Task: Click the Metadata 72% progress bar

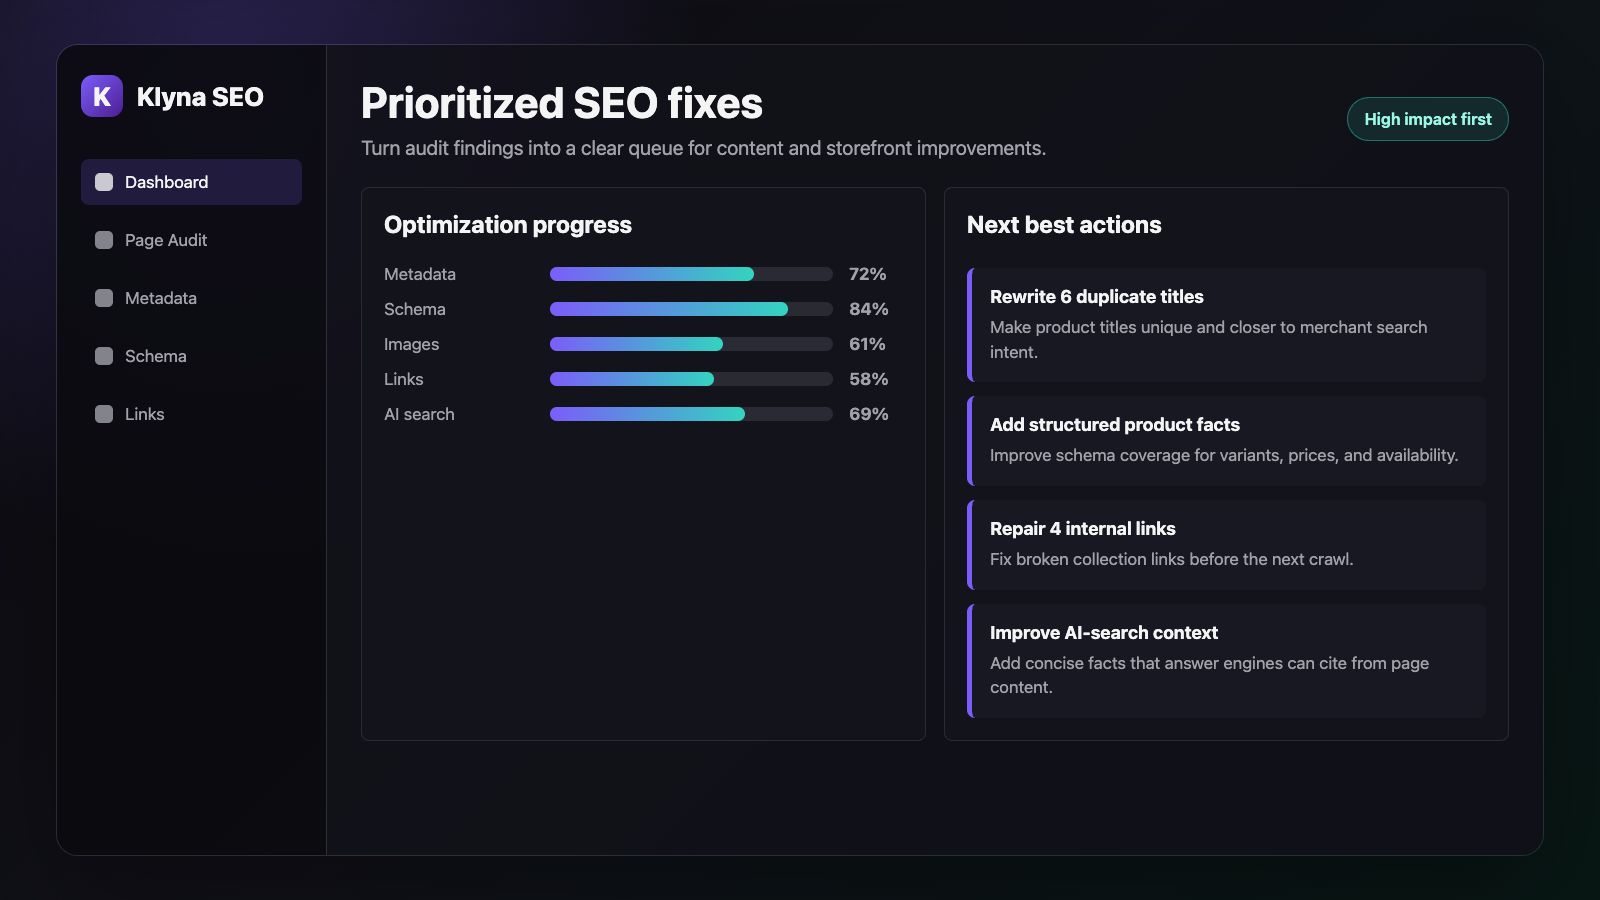Action: click(x=691, y=274)
